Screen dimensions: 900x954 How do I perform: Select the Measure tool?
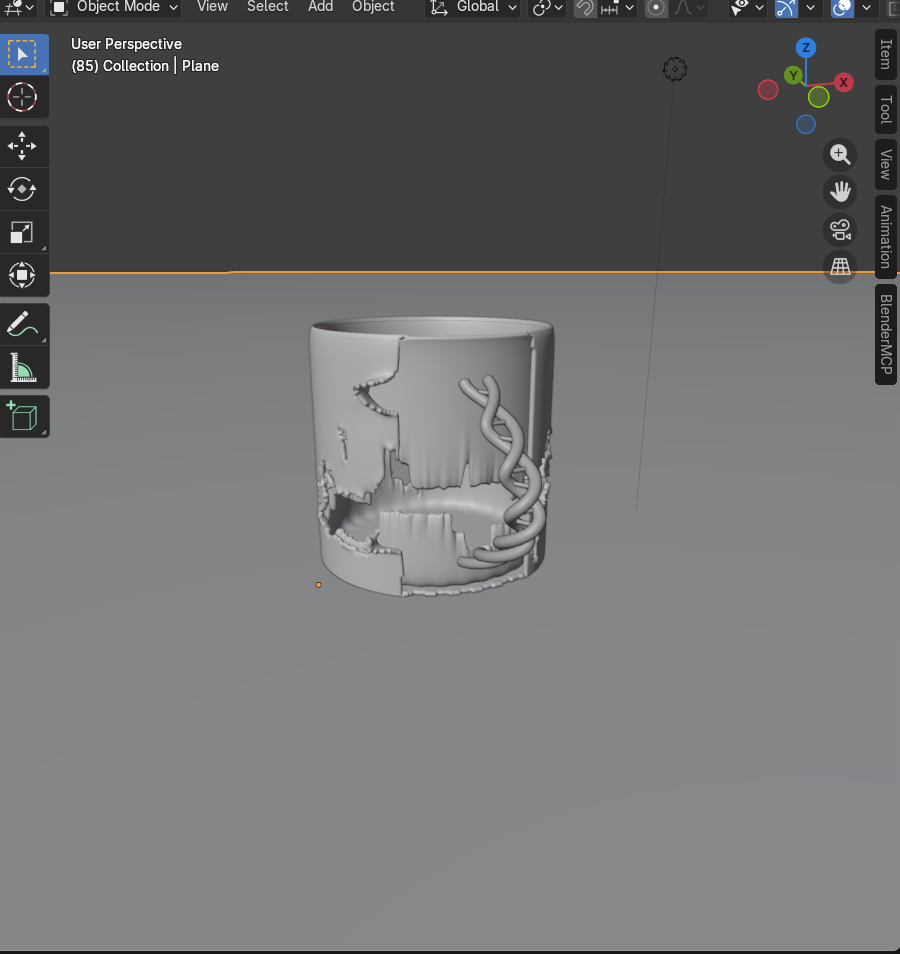click(x=22, y=367)
